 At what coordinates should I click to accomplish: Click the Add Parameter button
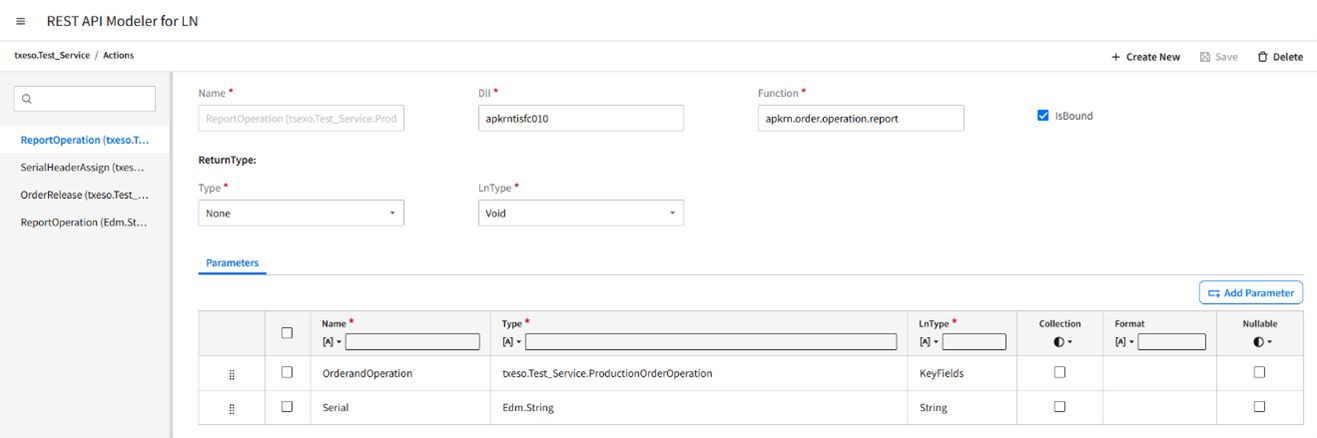(1251, 293)
